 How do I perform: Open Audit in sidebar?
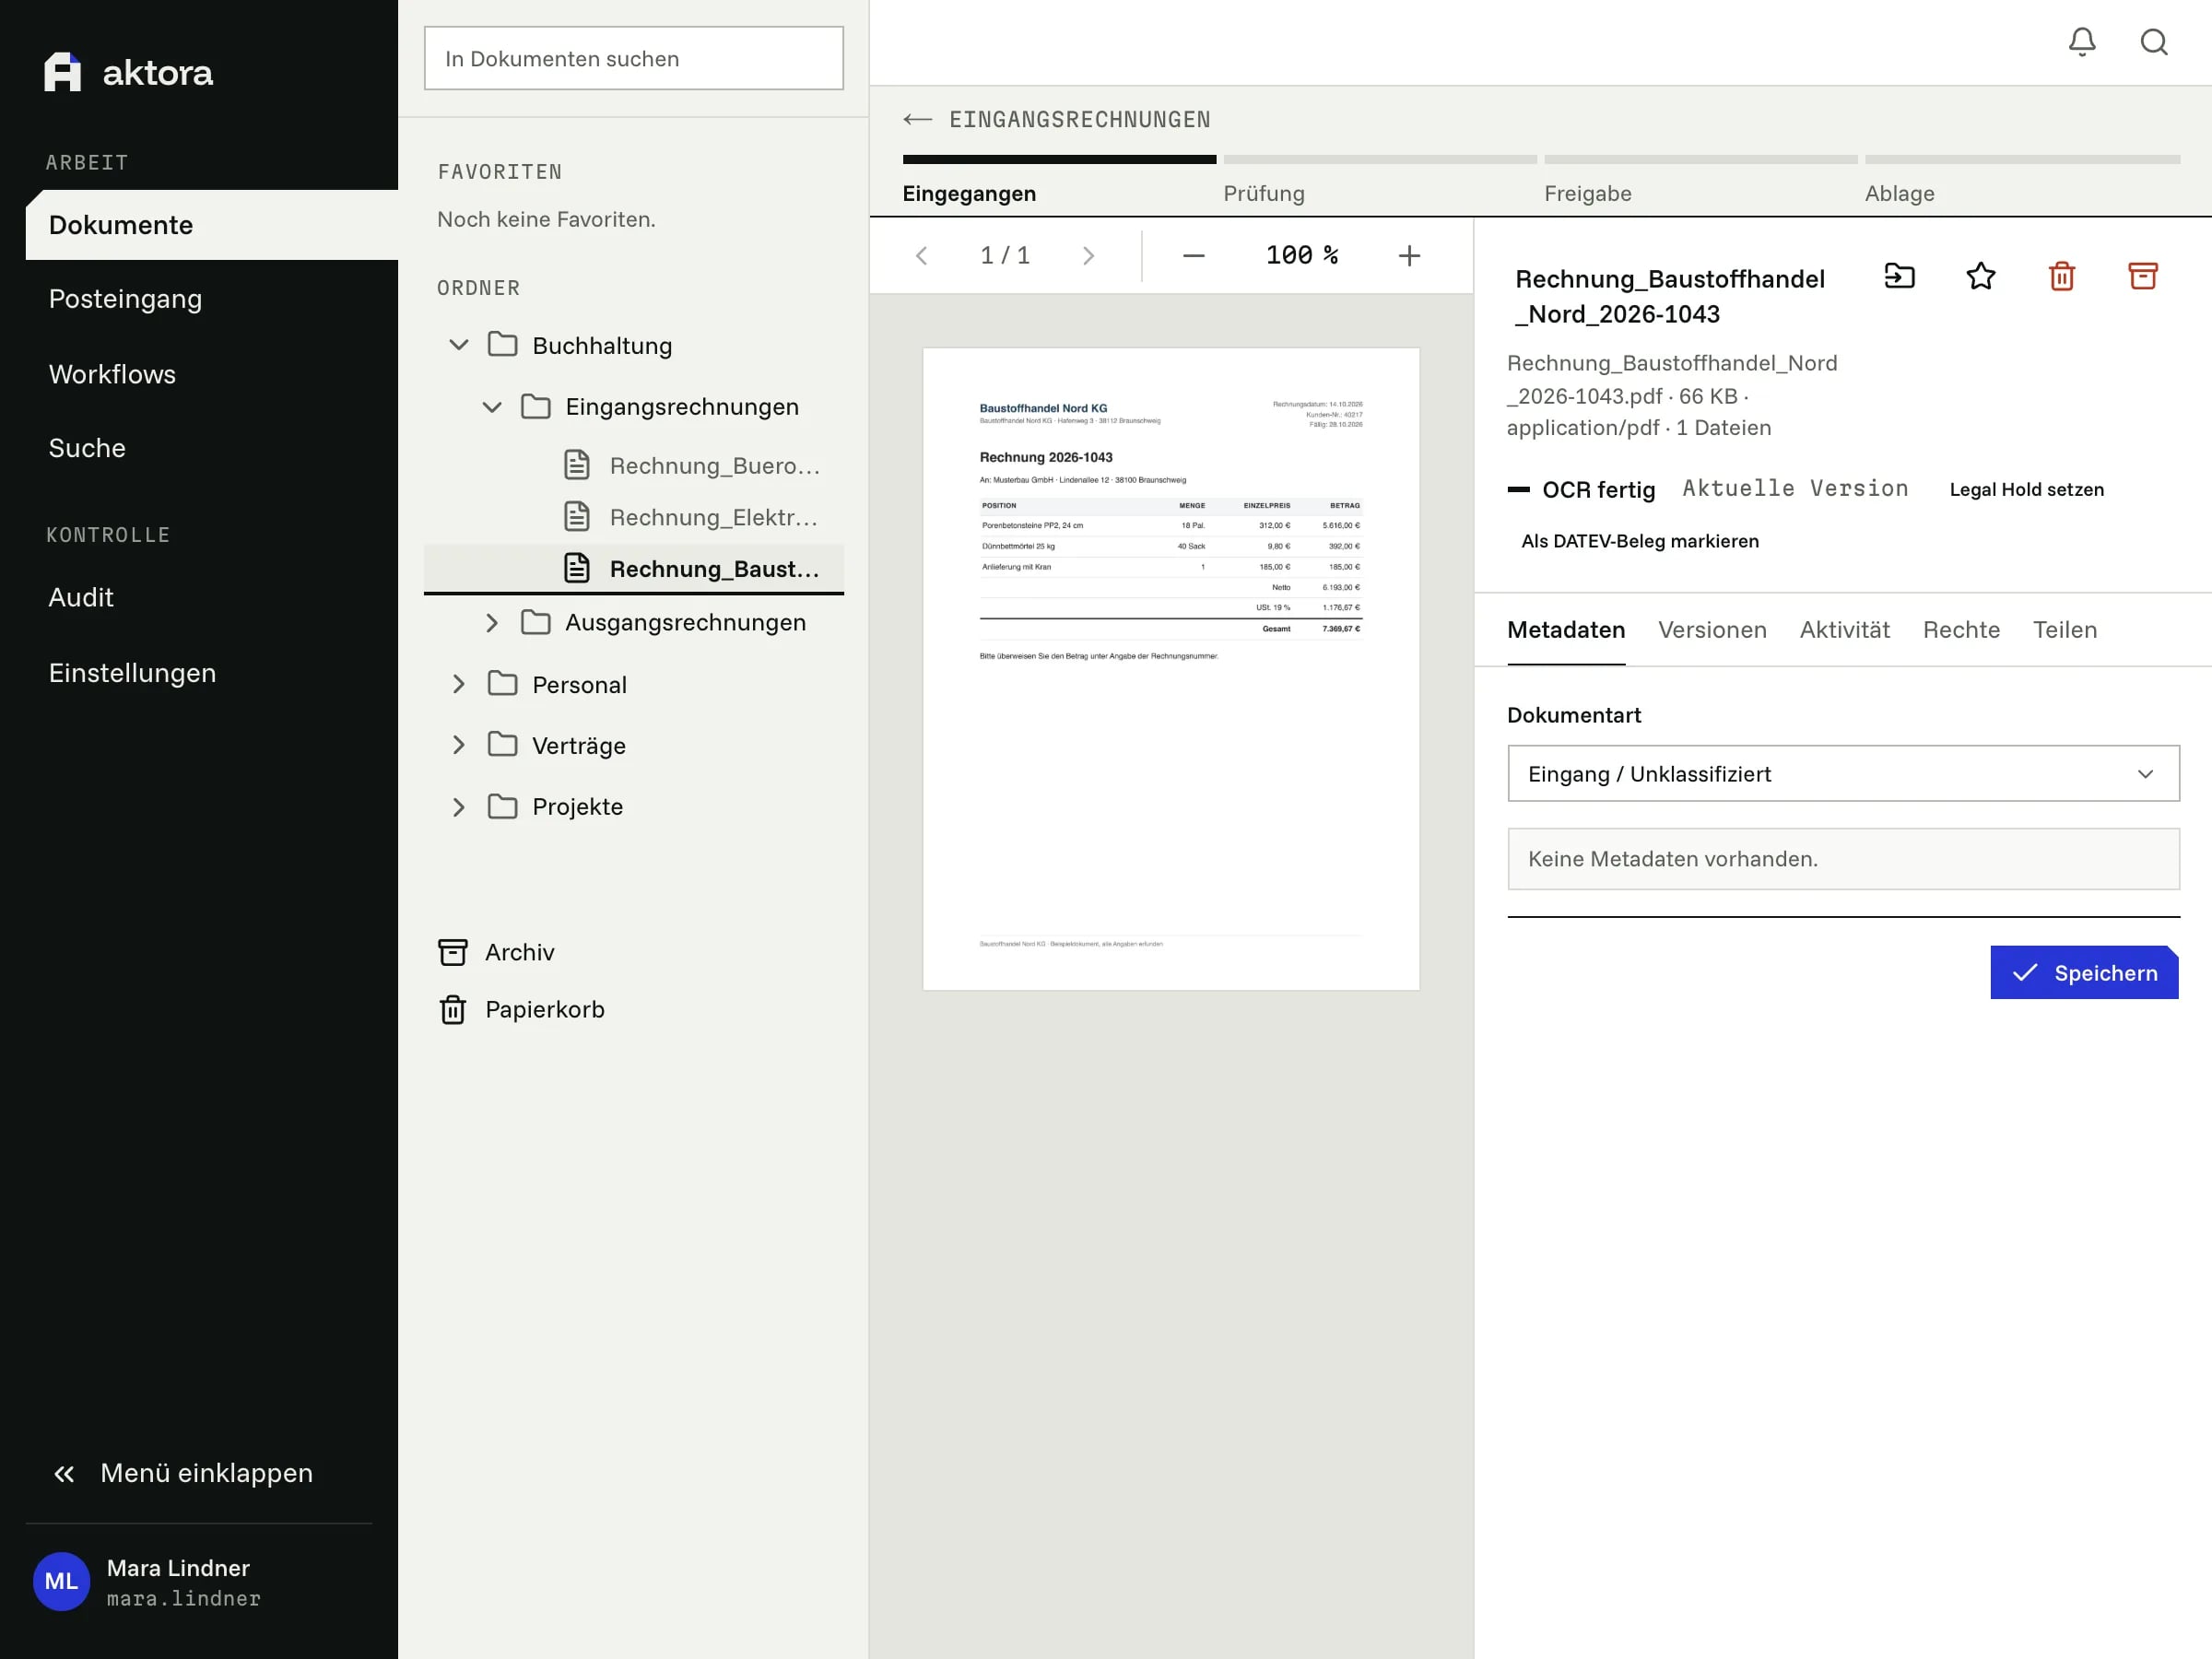point(81,597)
